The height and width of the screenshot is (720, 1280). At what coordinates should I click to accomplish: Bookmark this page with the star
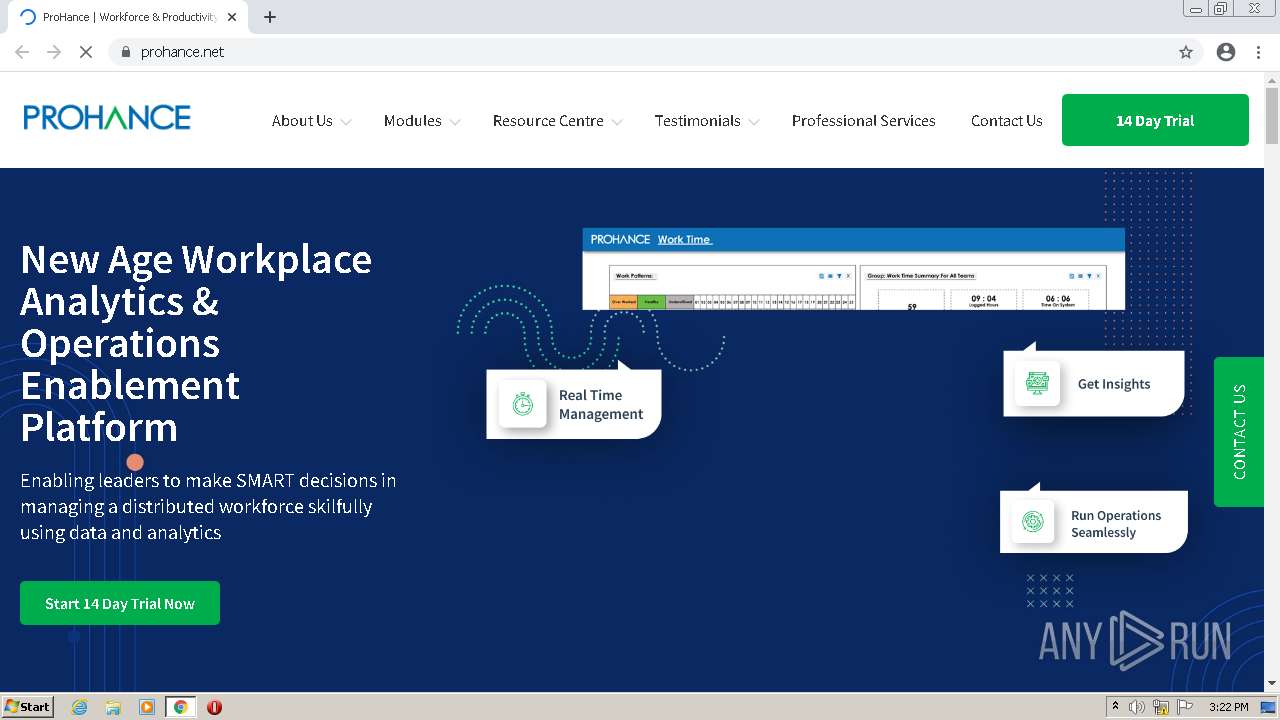[x=1186, y=52]
